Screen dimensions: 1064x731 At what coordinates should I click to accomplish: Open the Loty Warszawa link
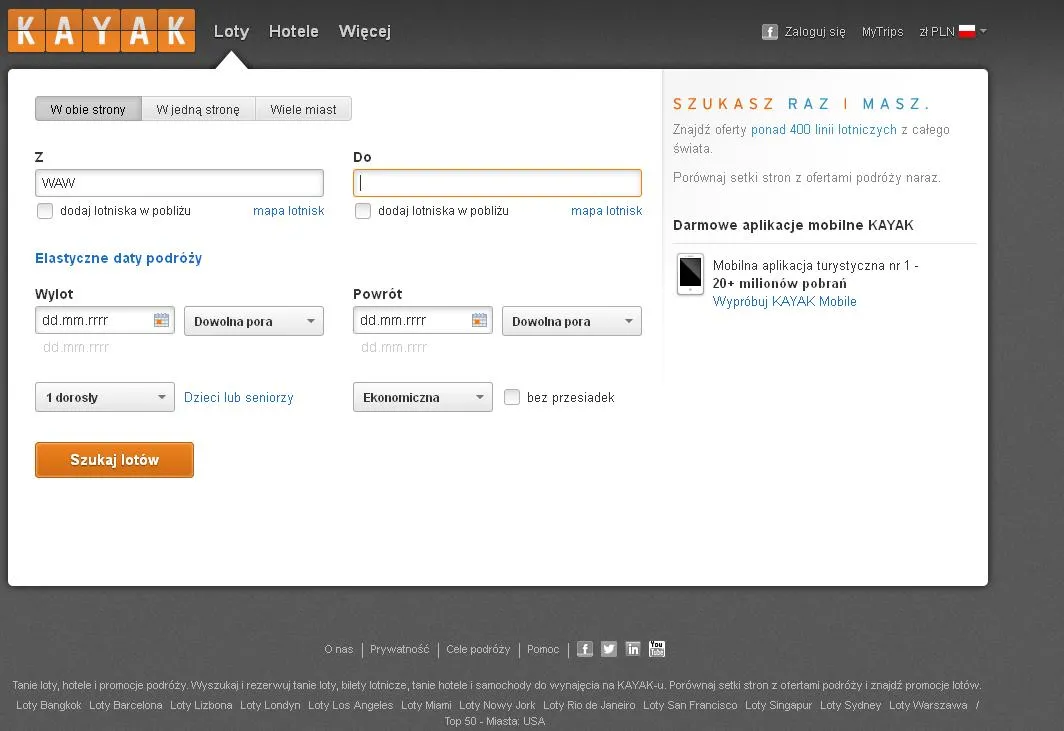point(928,705)
